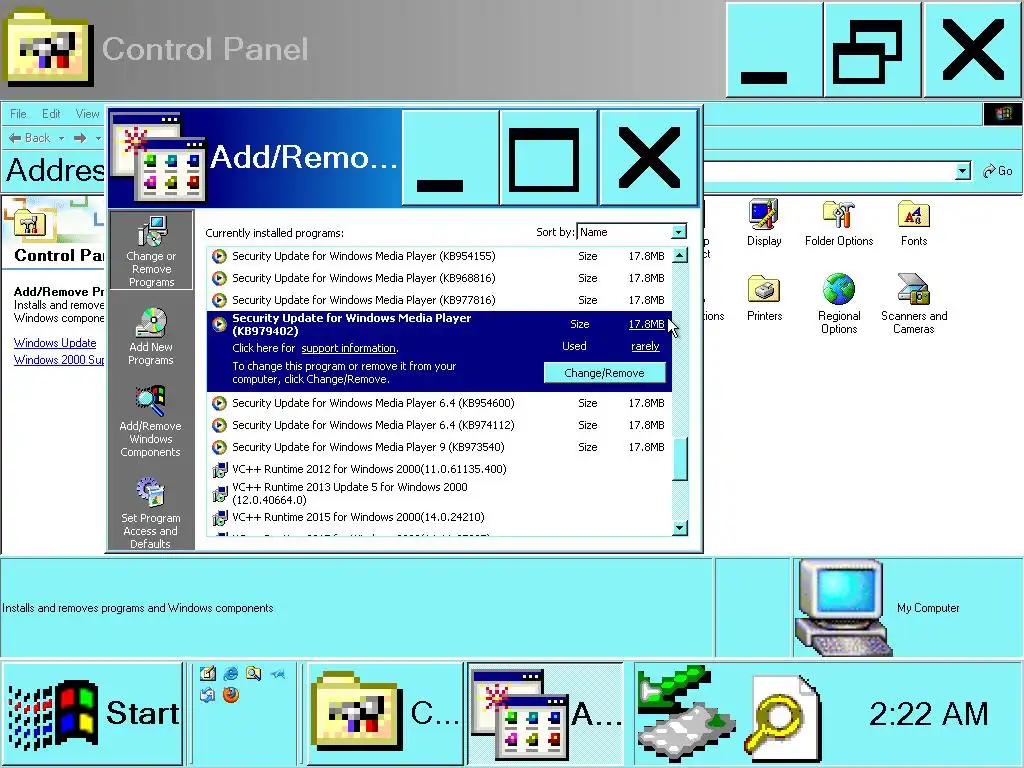Click the Forward arrow toolbar button
The image size is (1024, 768).
pyautogui.click(x=80, y=138)
